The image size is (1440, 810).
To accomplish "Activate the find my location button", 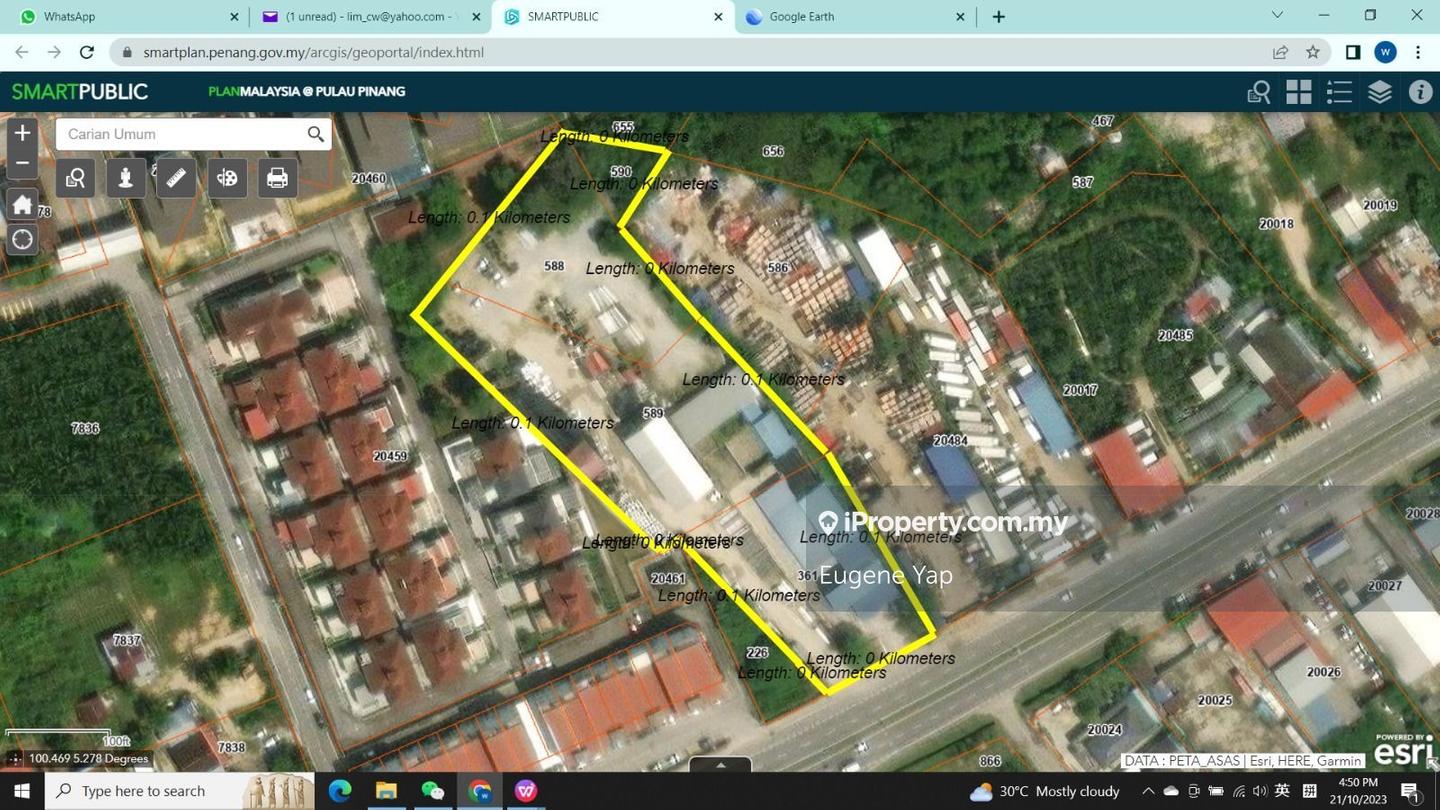I will coord(22,240).
